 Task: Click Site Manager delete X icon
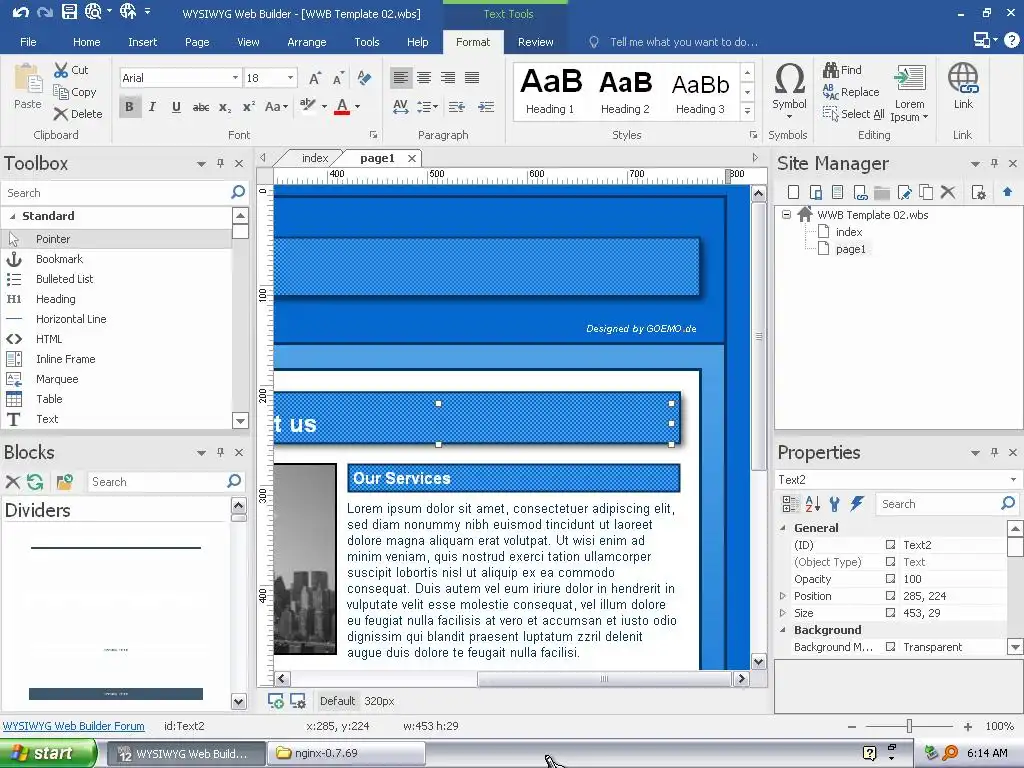click(948, 192)
